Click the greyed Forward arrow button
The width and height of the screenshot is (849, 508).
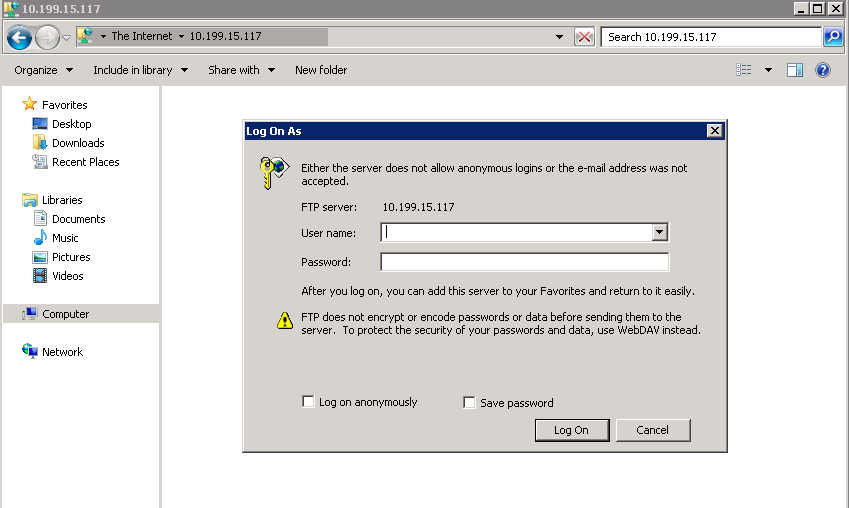coord(47,37)
